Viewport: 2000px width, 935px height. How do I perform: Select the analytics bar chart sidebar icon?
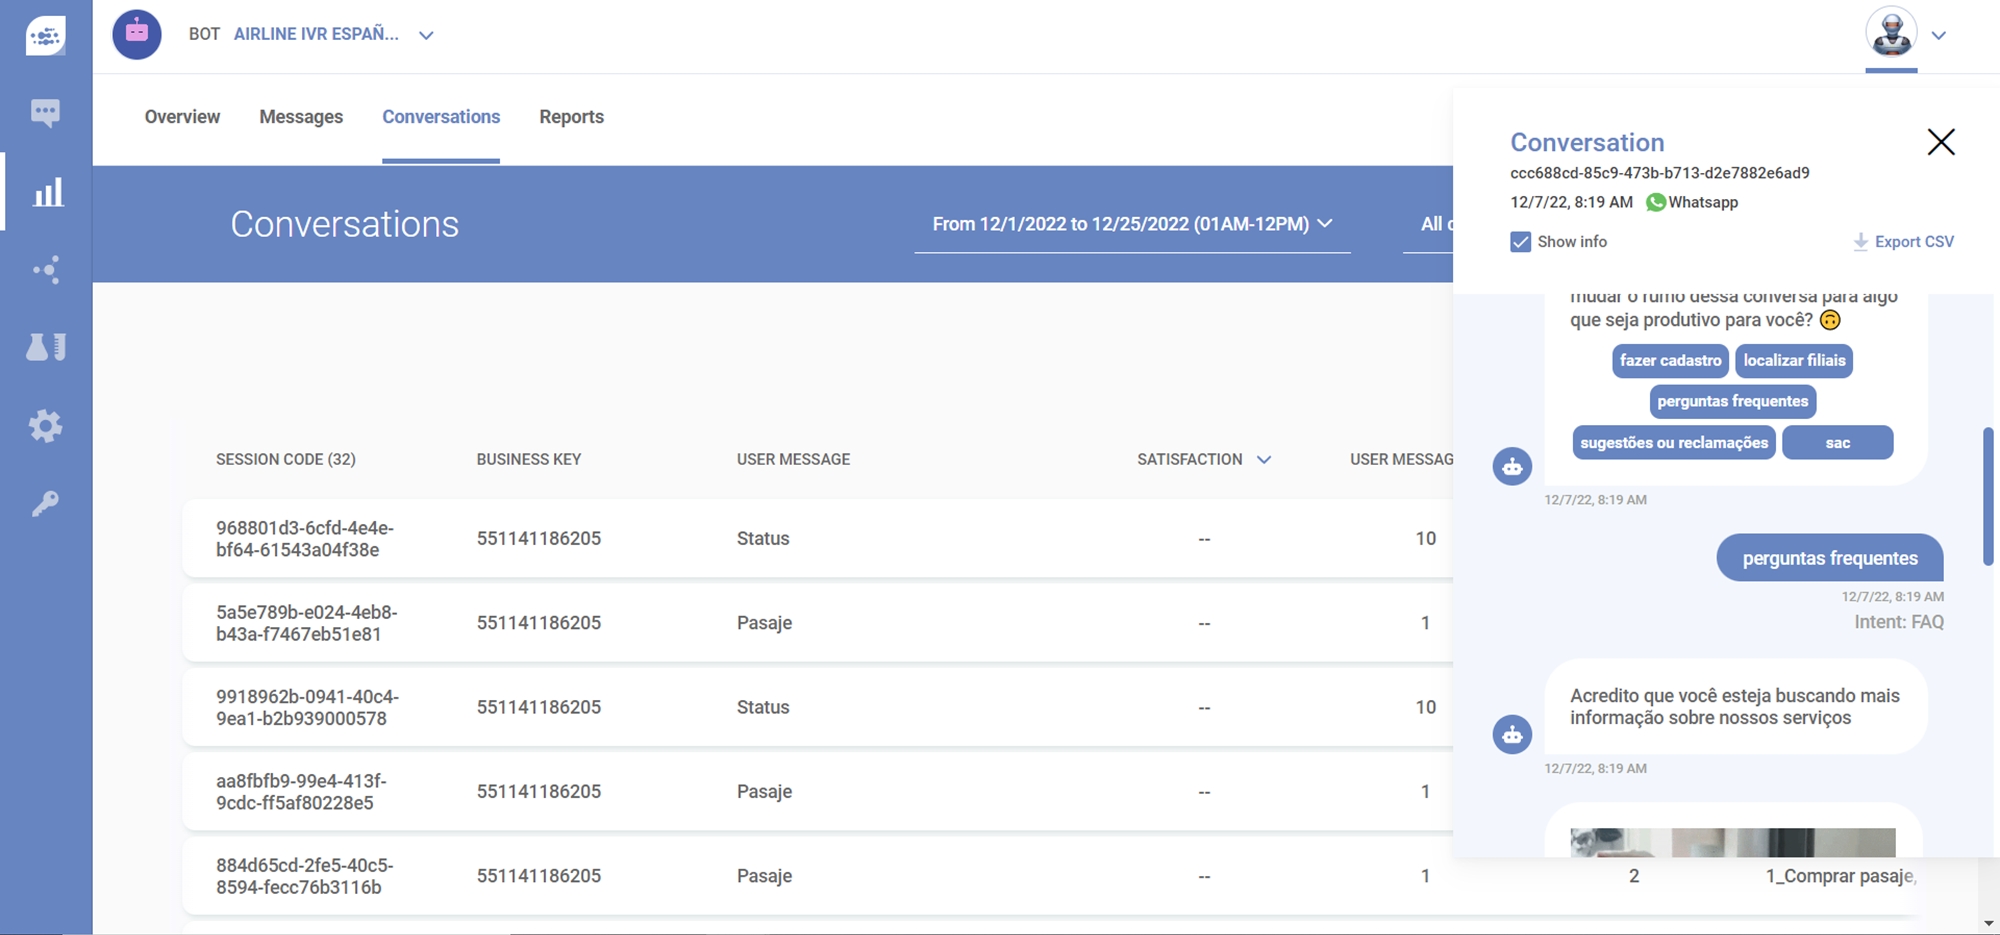[x=47, y=192]
